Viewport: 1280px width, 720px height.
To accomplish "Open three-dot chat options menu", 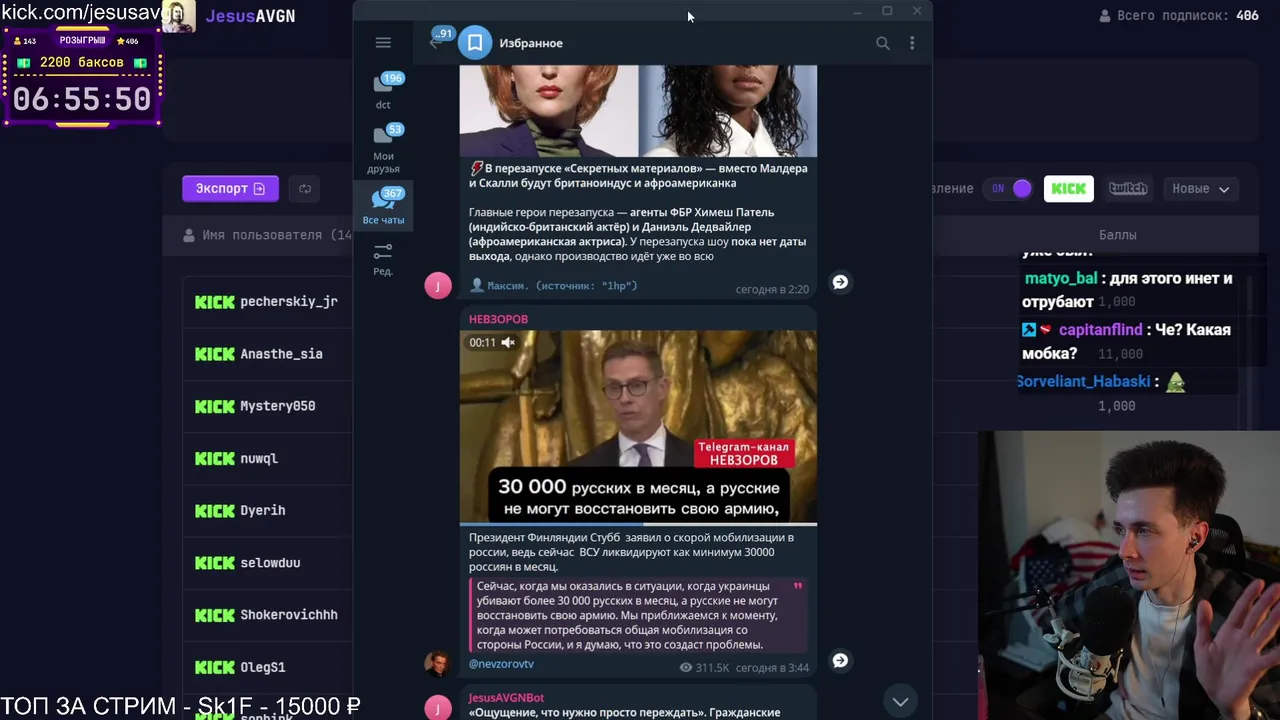I will (x=912, y=43).
